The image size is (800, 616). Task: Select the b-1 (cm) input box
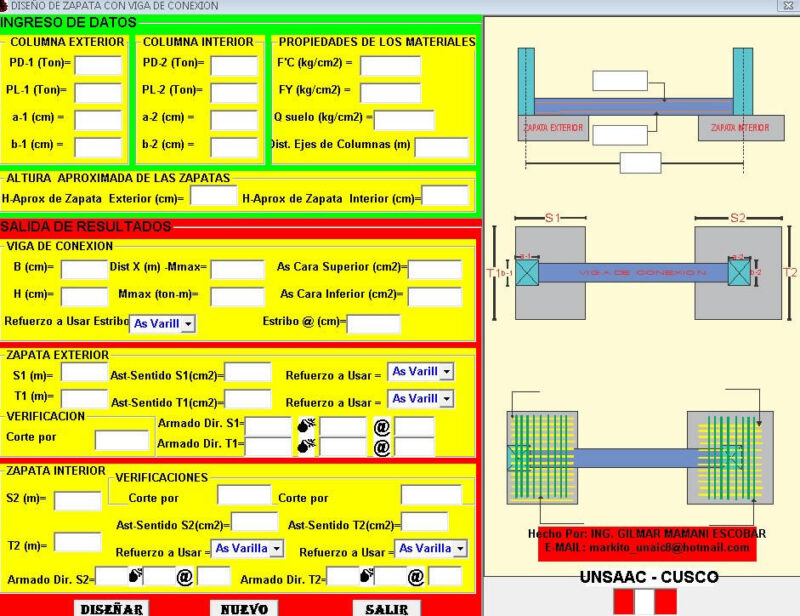98,147
